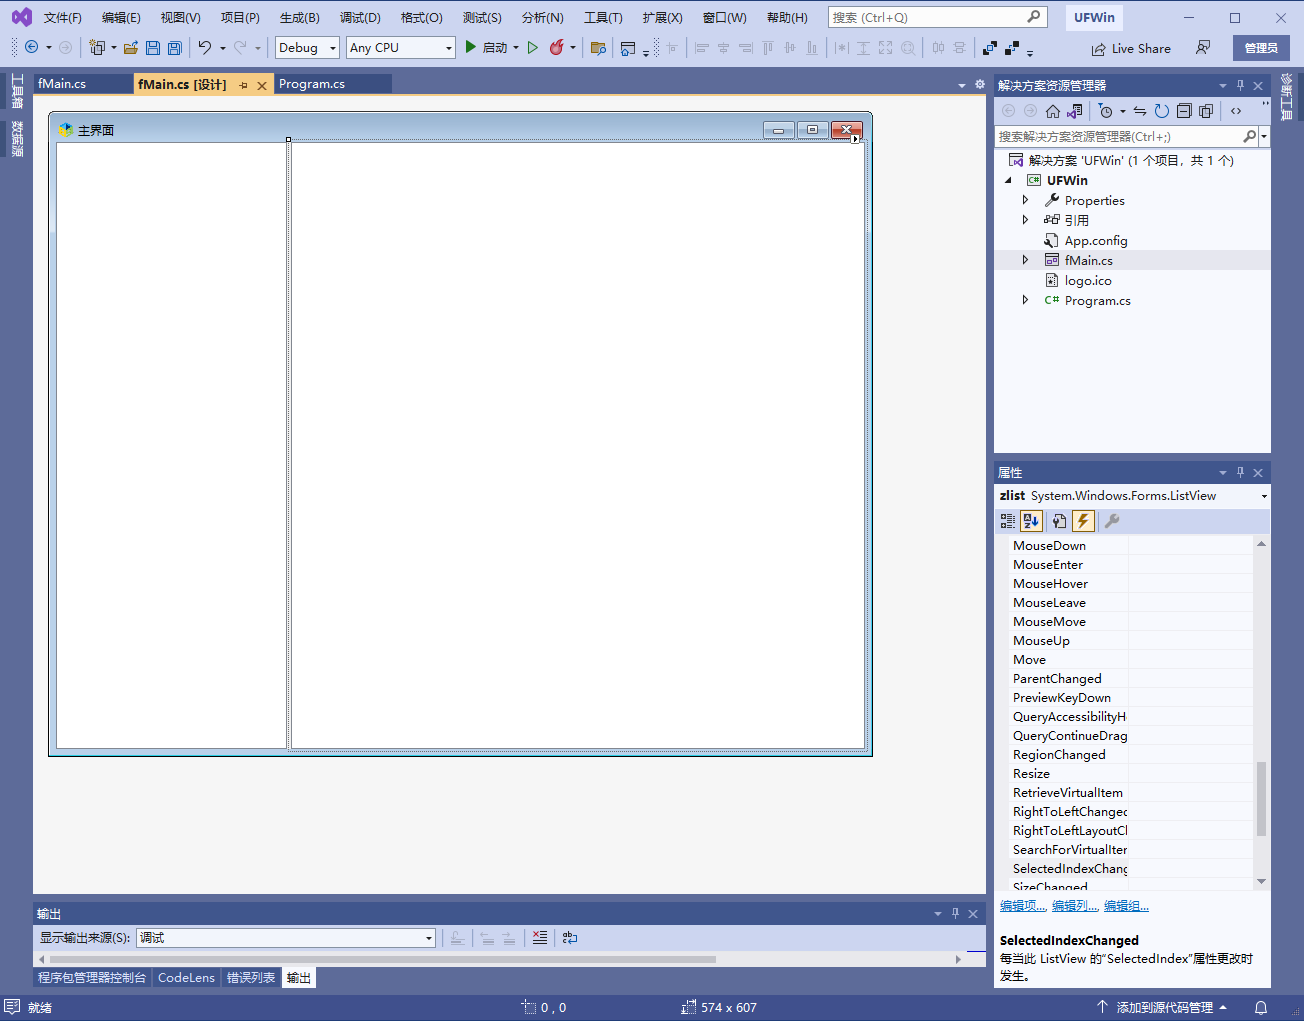Open the Debug configuration dropdown
The height and width of the screenshot is (1021, 1304).
pyautogui.click(x=307, y=48)
